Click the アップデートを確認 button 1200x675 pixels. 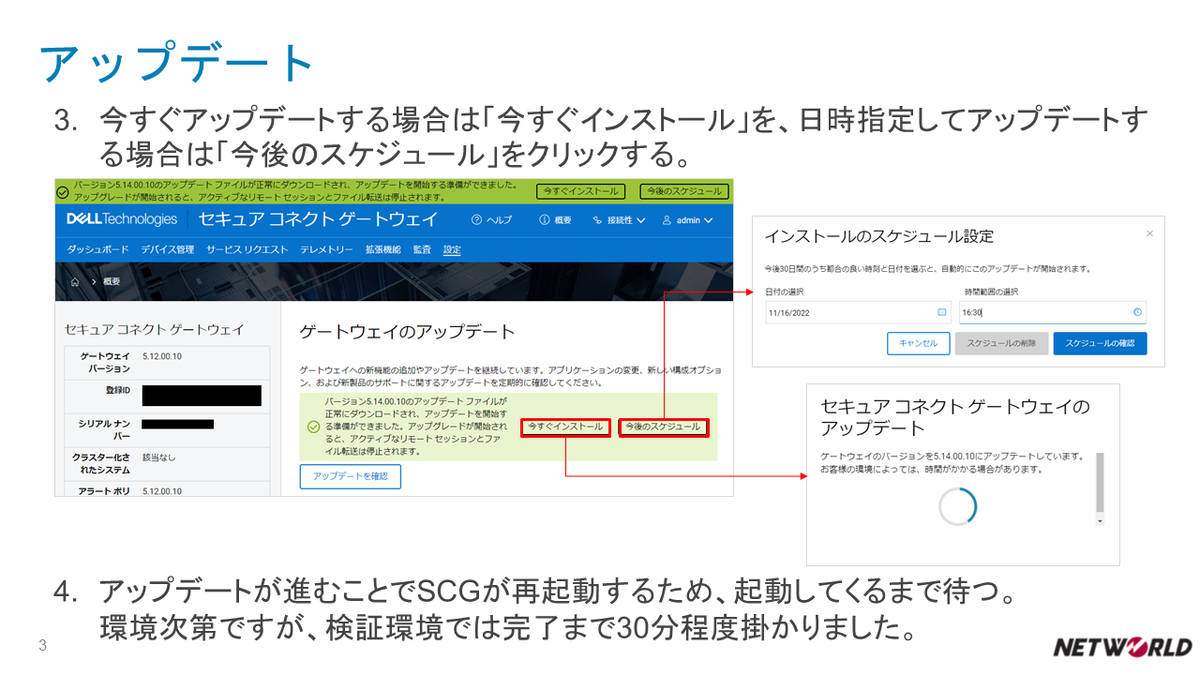click(x=350, y=476)
